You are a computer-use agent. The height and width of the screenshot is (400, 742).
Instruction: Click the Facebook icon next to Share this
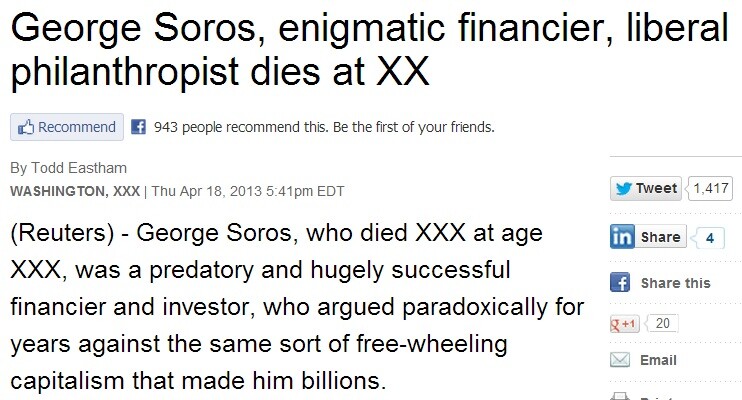click(620, 283)
